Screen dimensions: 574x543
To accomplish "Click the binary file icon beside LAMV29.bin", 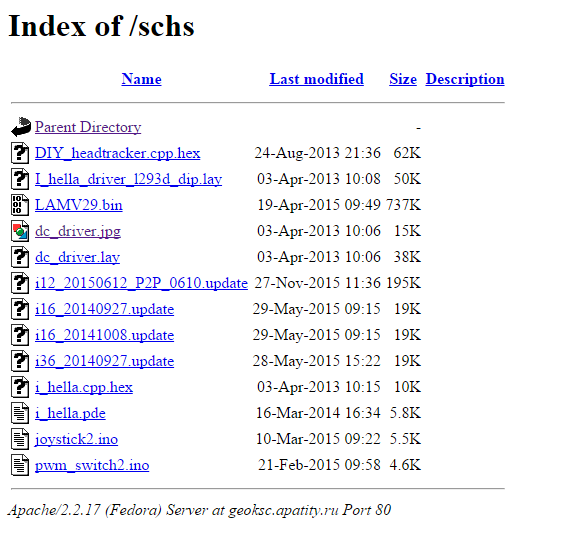I will coord(20,205).
